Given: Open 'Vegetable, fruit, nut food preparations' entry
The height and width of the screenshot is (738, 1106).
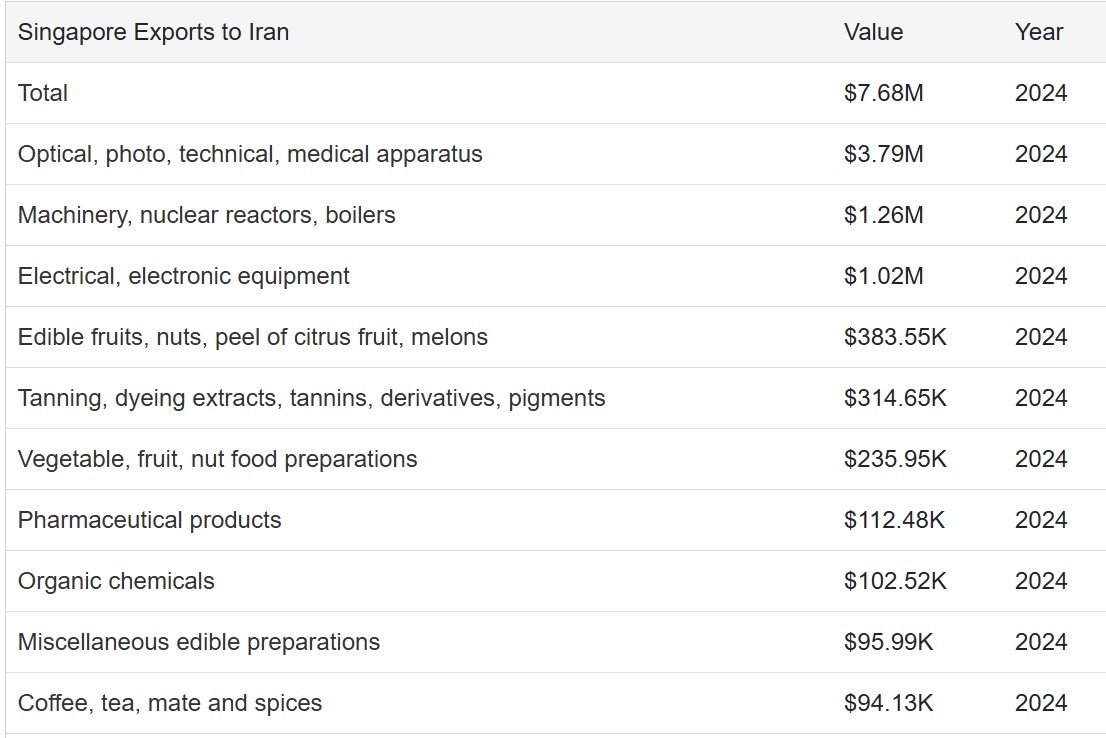Looking at the screenshot, I should 217,459.
